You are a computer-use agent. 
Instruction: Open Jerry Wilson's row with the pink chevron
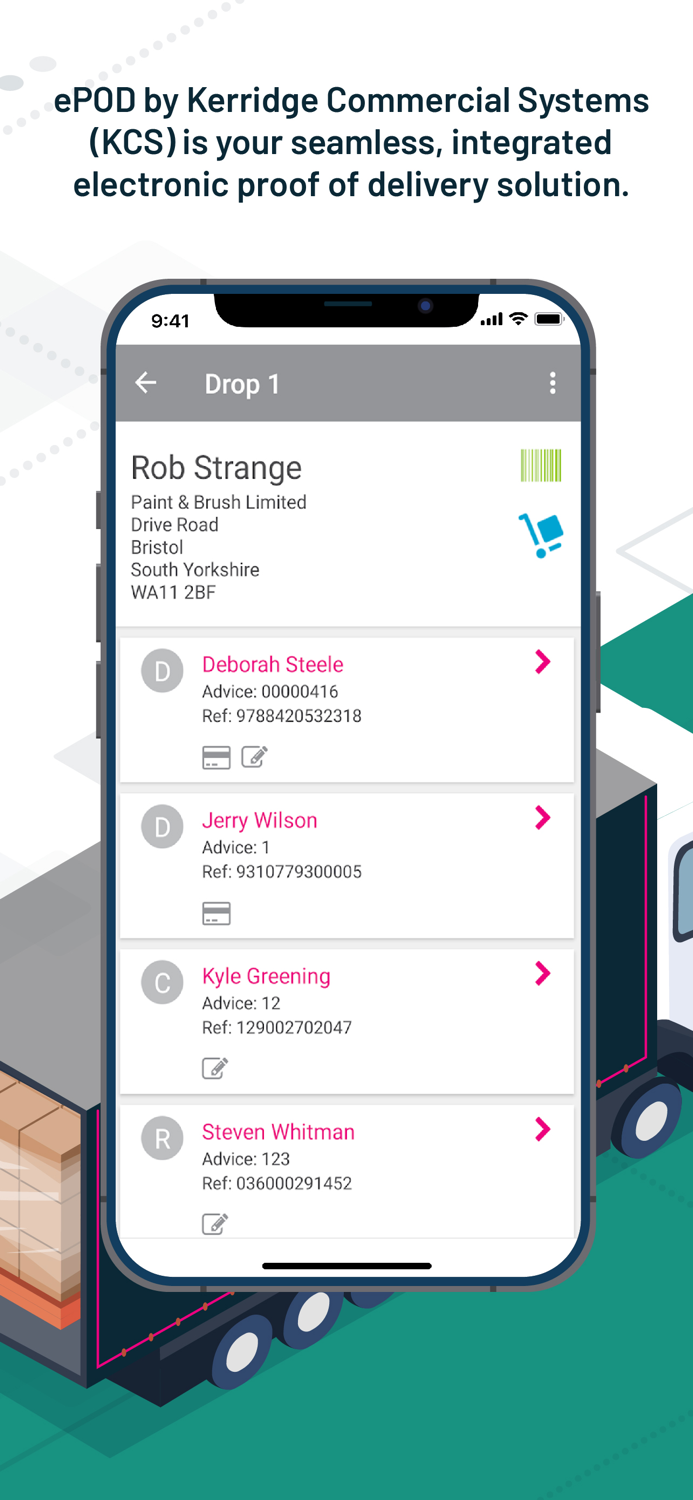click(543, 818)
